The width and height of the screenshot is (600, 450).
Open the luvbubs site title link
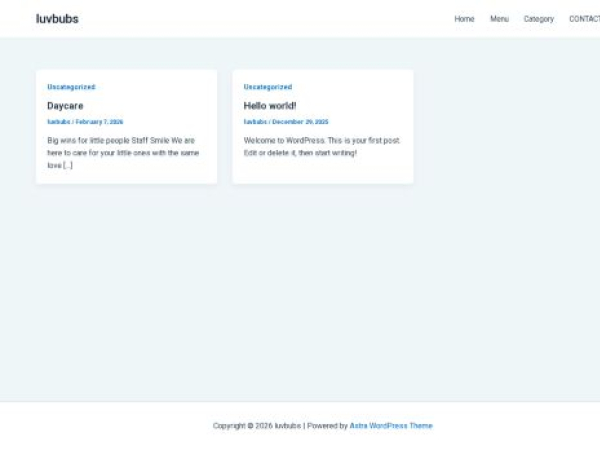click(x=57, y=19)
